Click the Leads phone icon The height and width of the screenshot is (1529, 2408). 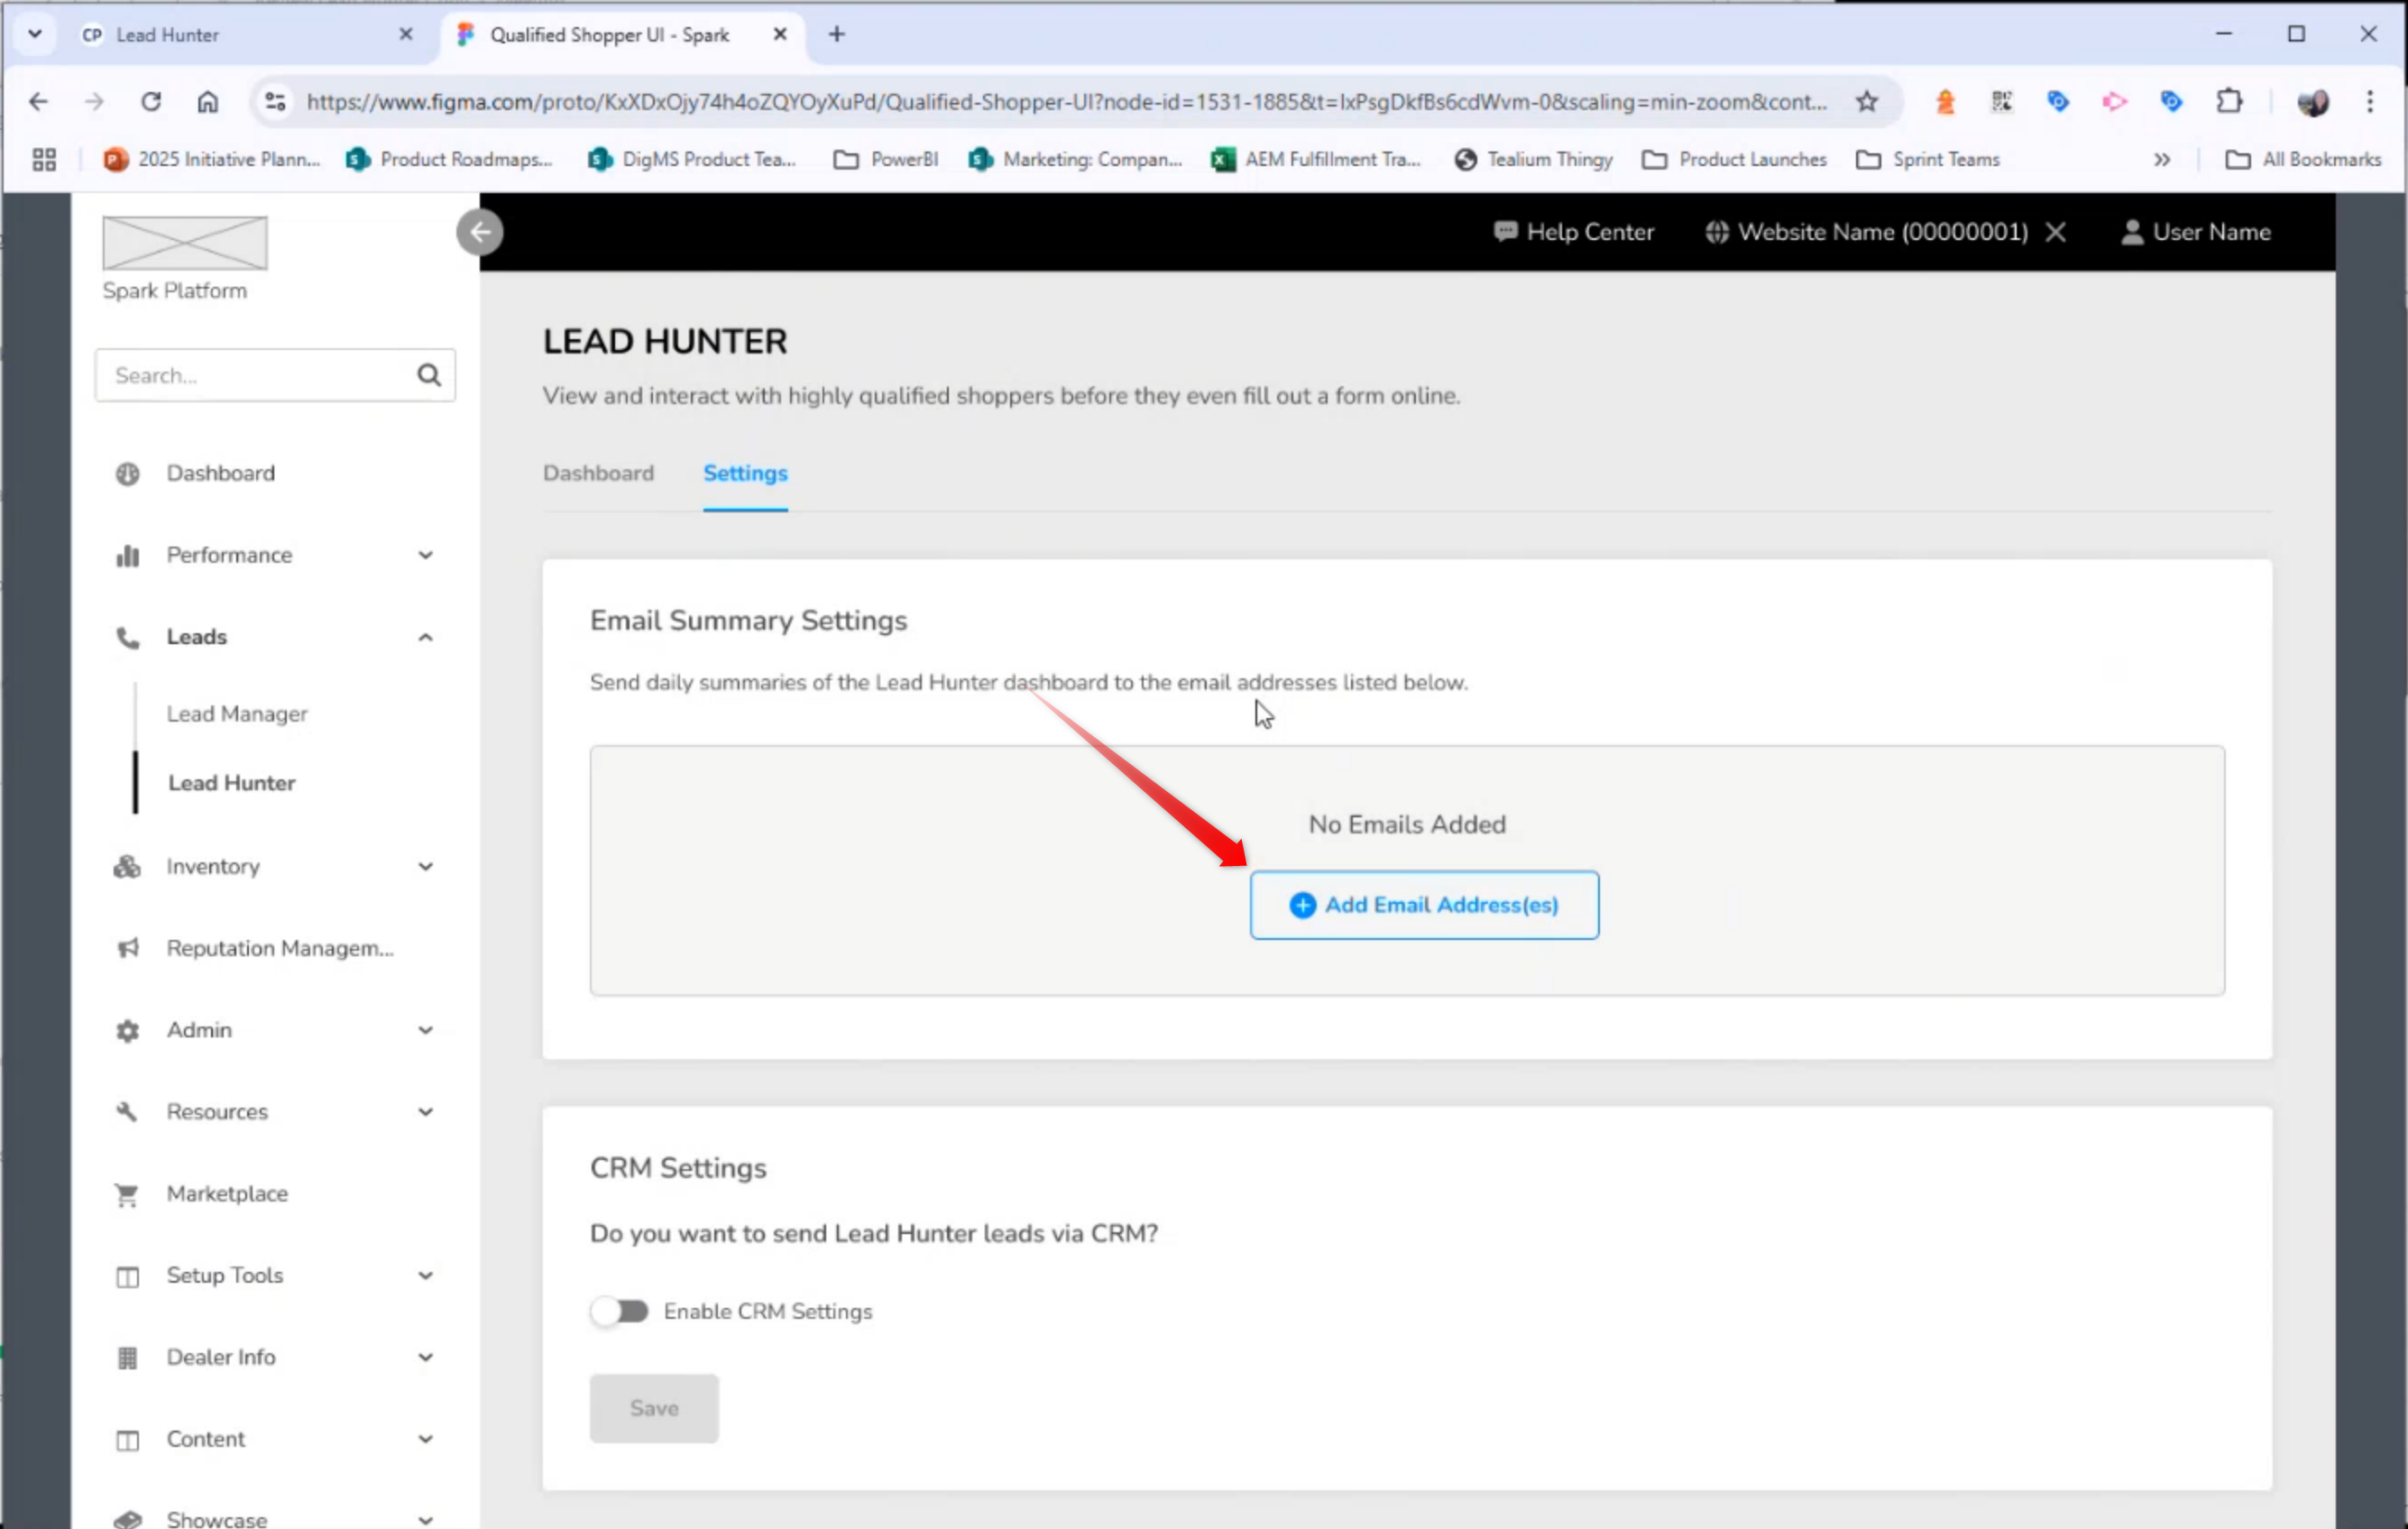click(127, 637)
